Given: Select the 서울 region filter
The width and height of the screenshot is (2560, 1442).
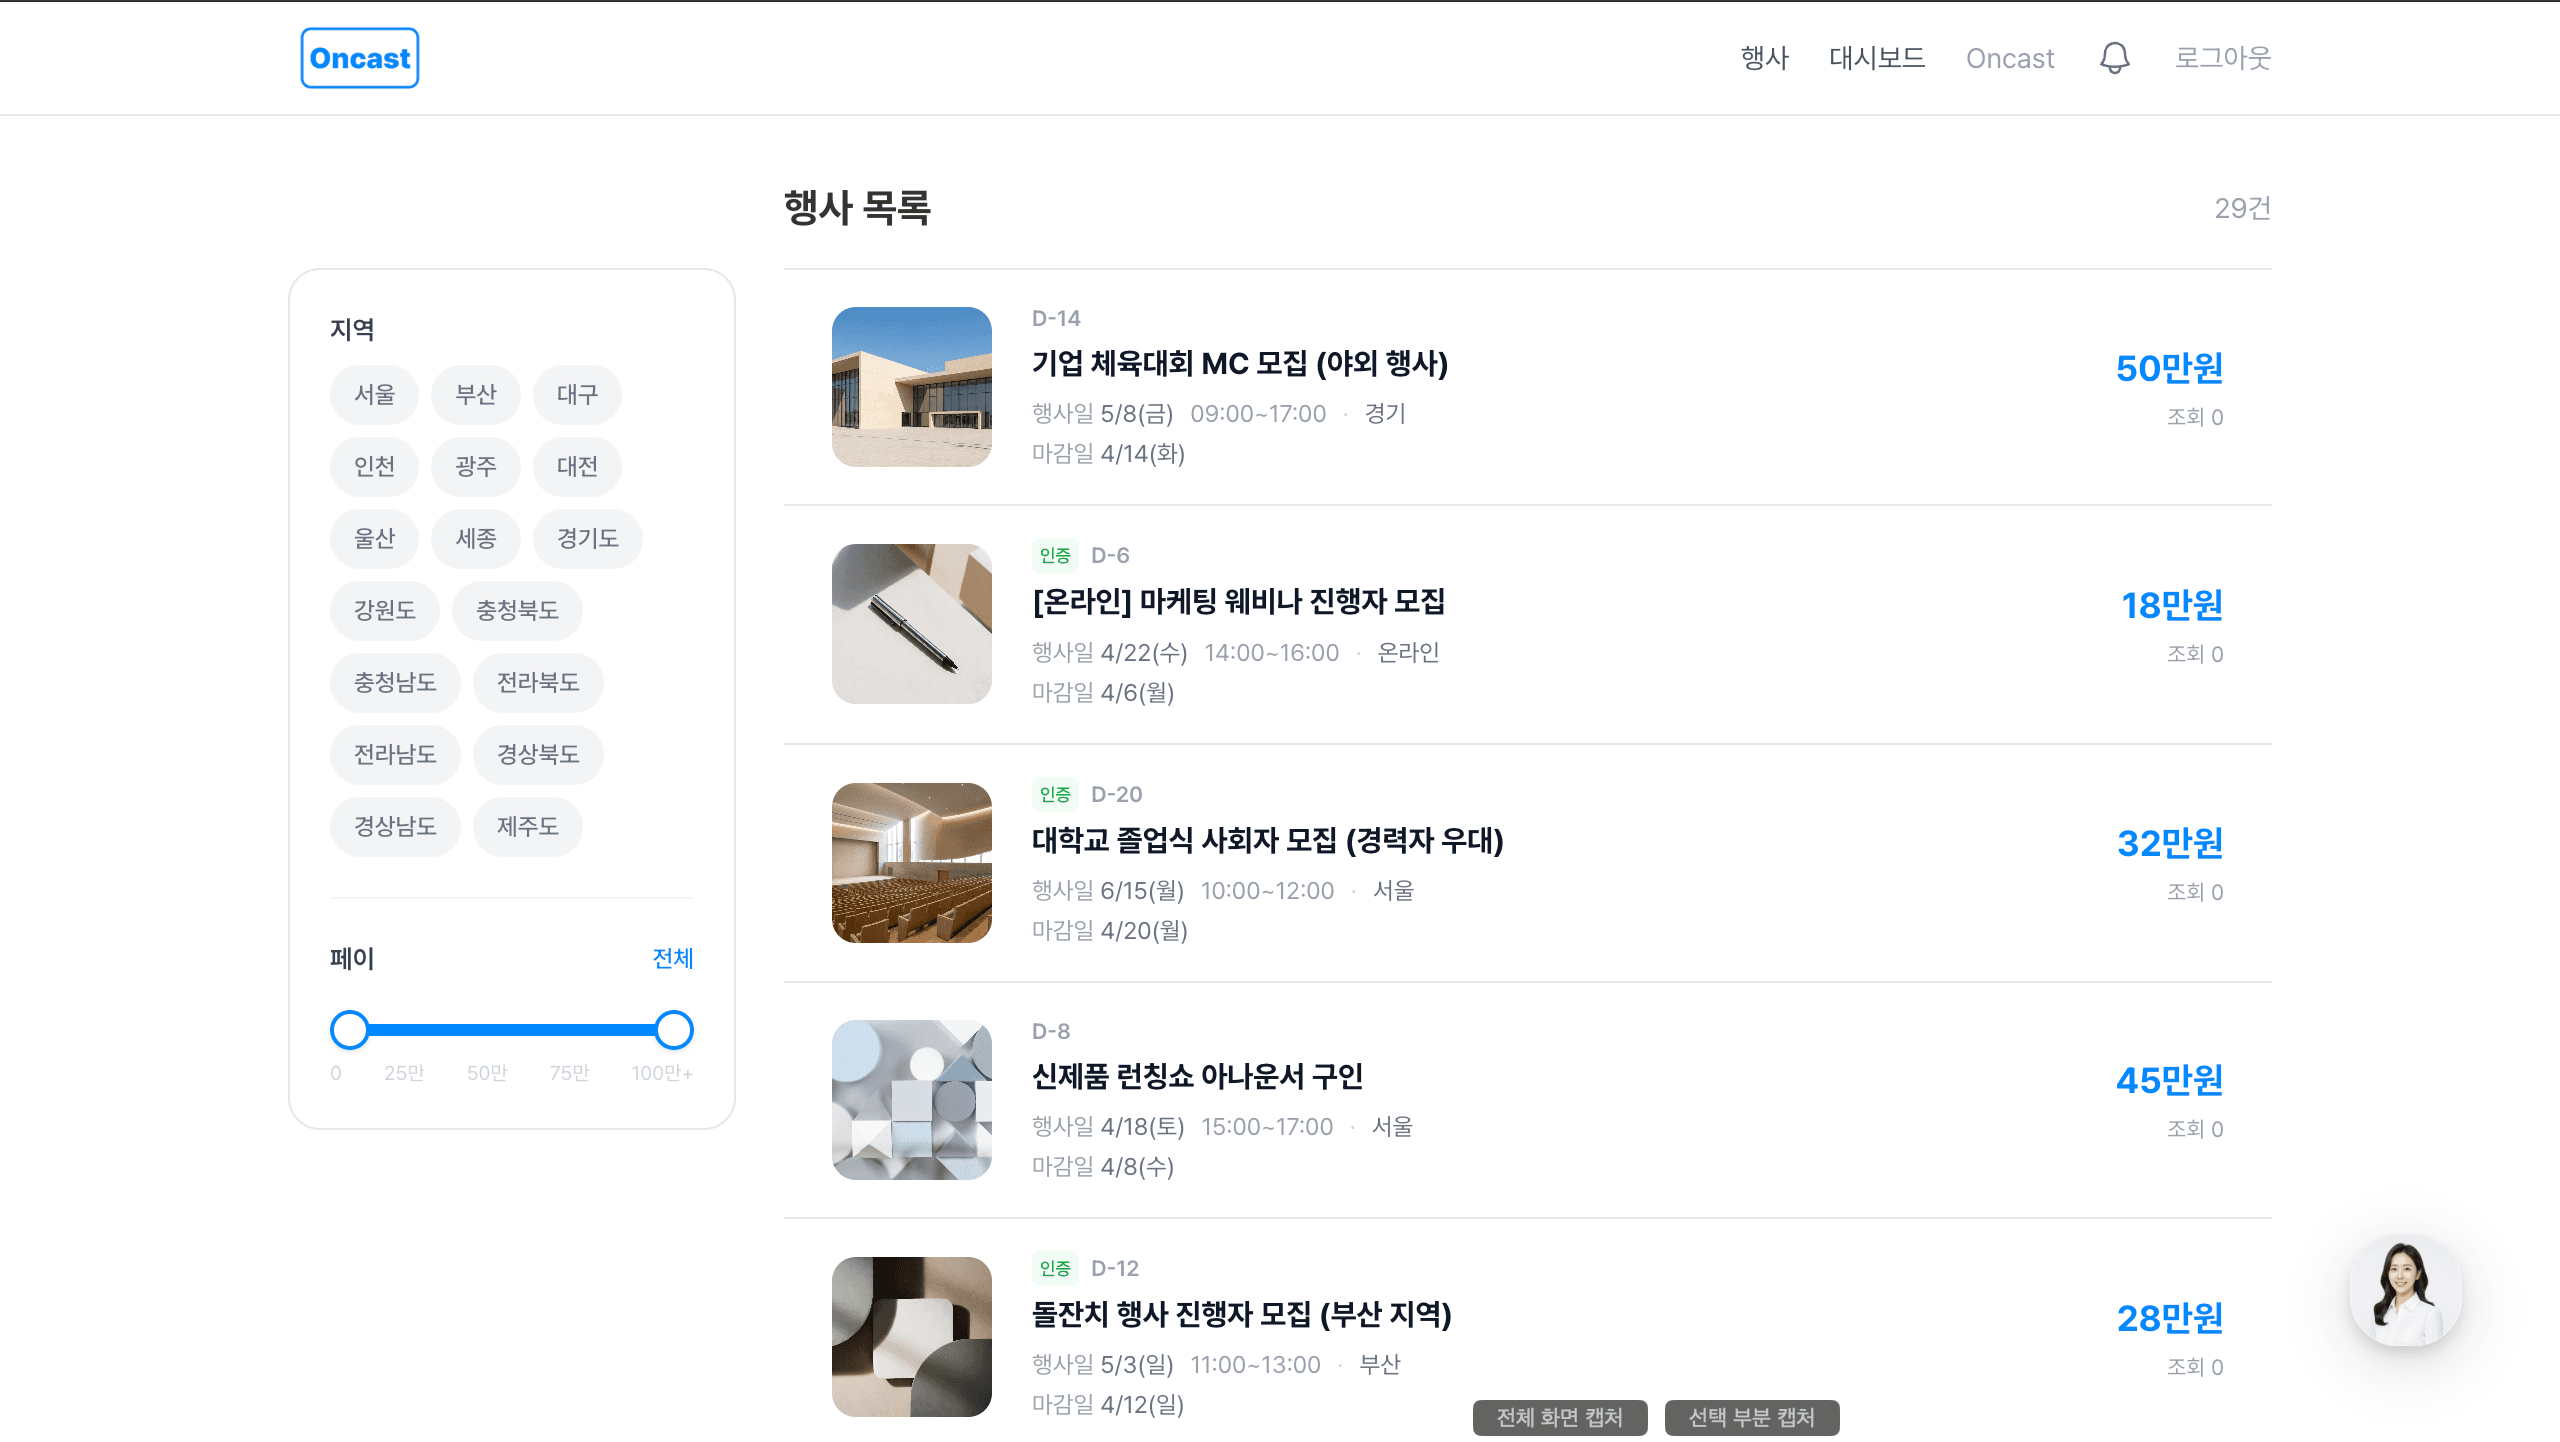Looking at the screenshot, I should click(x=374, y=394).
